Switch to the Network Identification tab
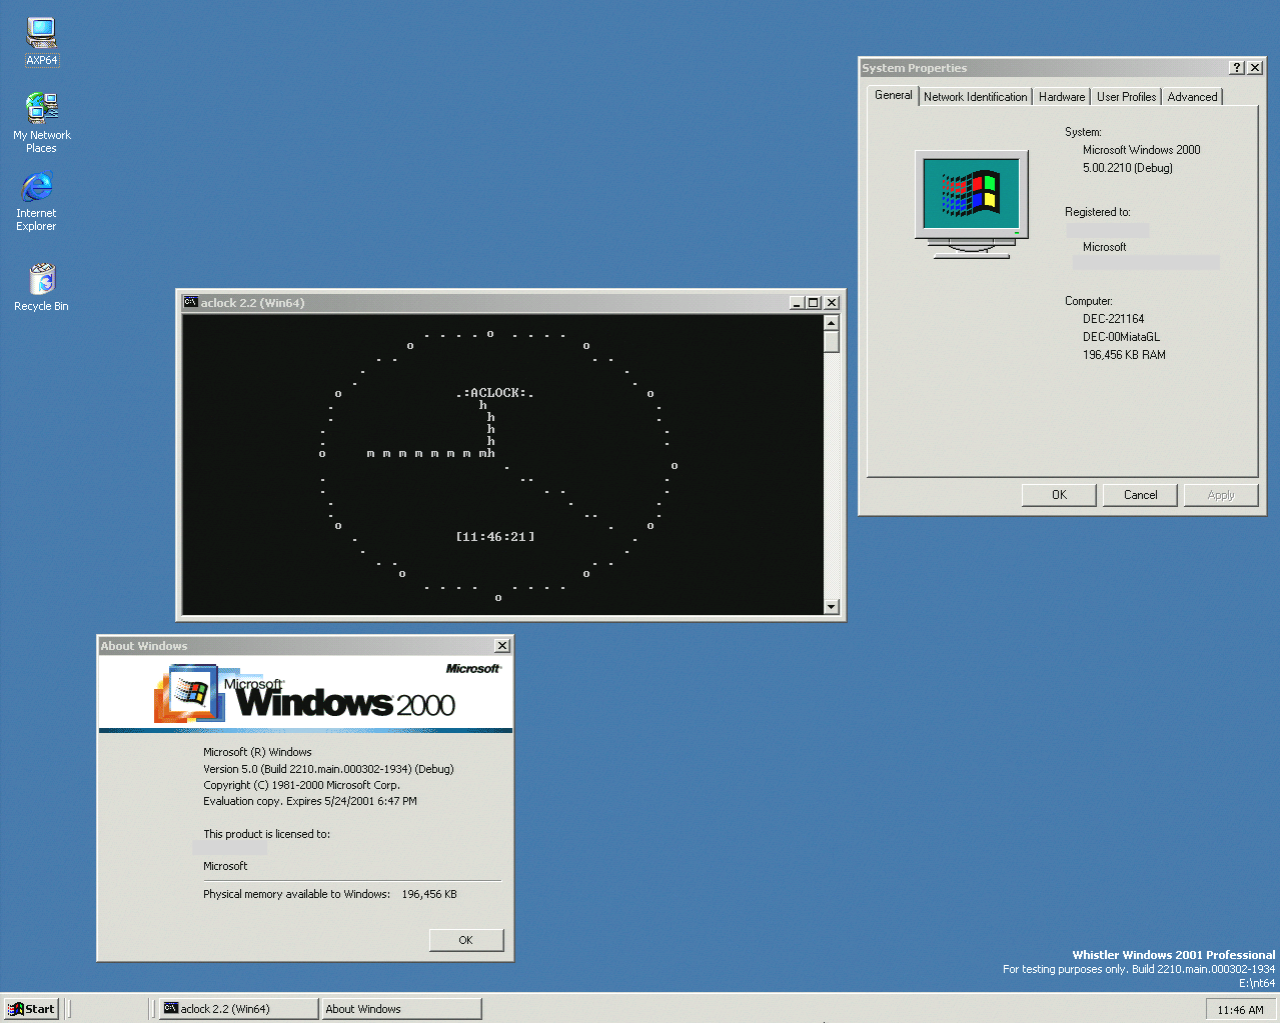This screenshot has height=1023, width=1280. tap(974, 97)
